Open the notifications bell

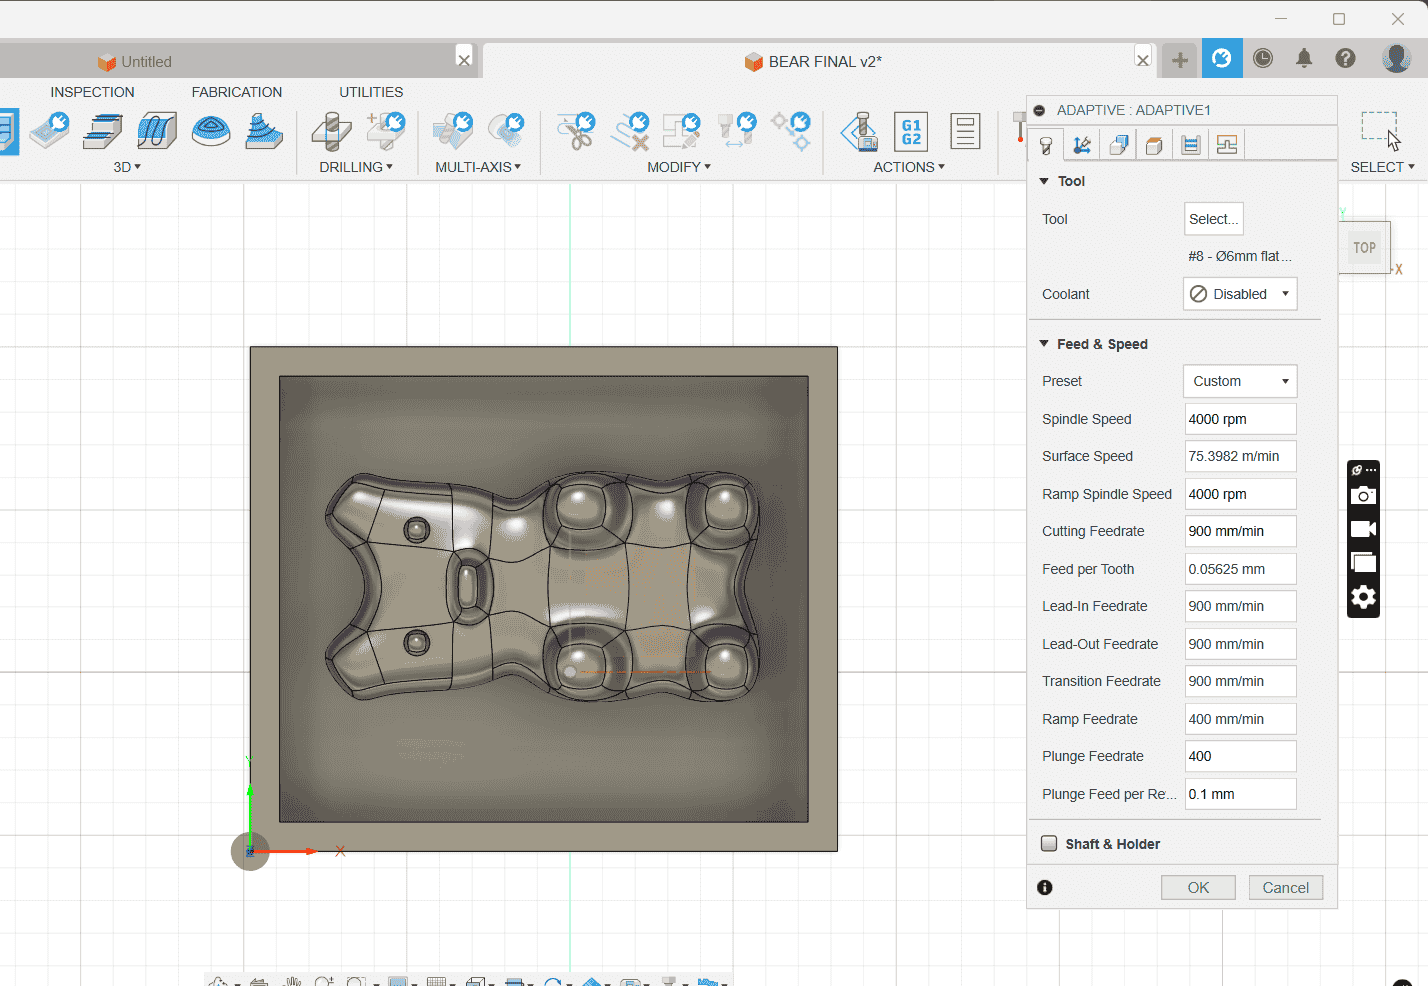pos(1304,58)
